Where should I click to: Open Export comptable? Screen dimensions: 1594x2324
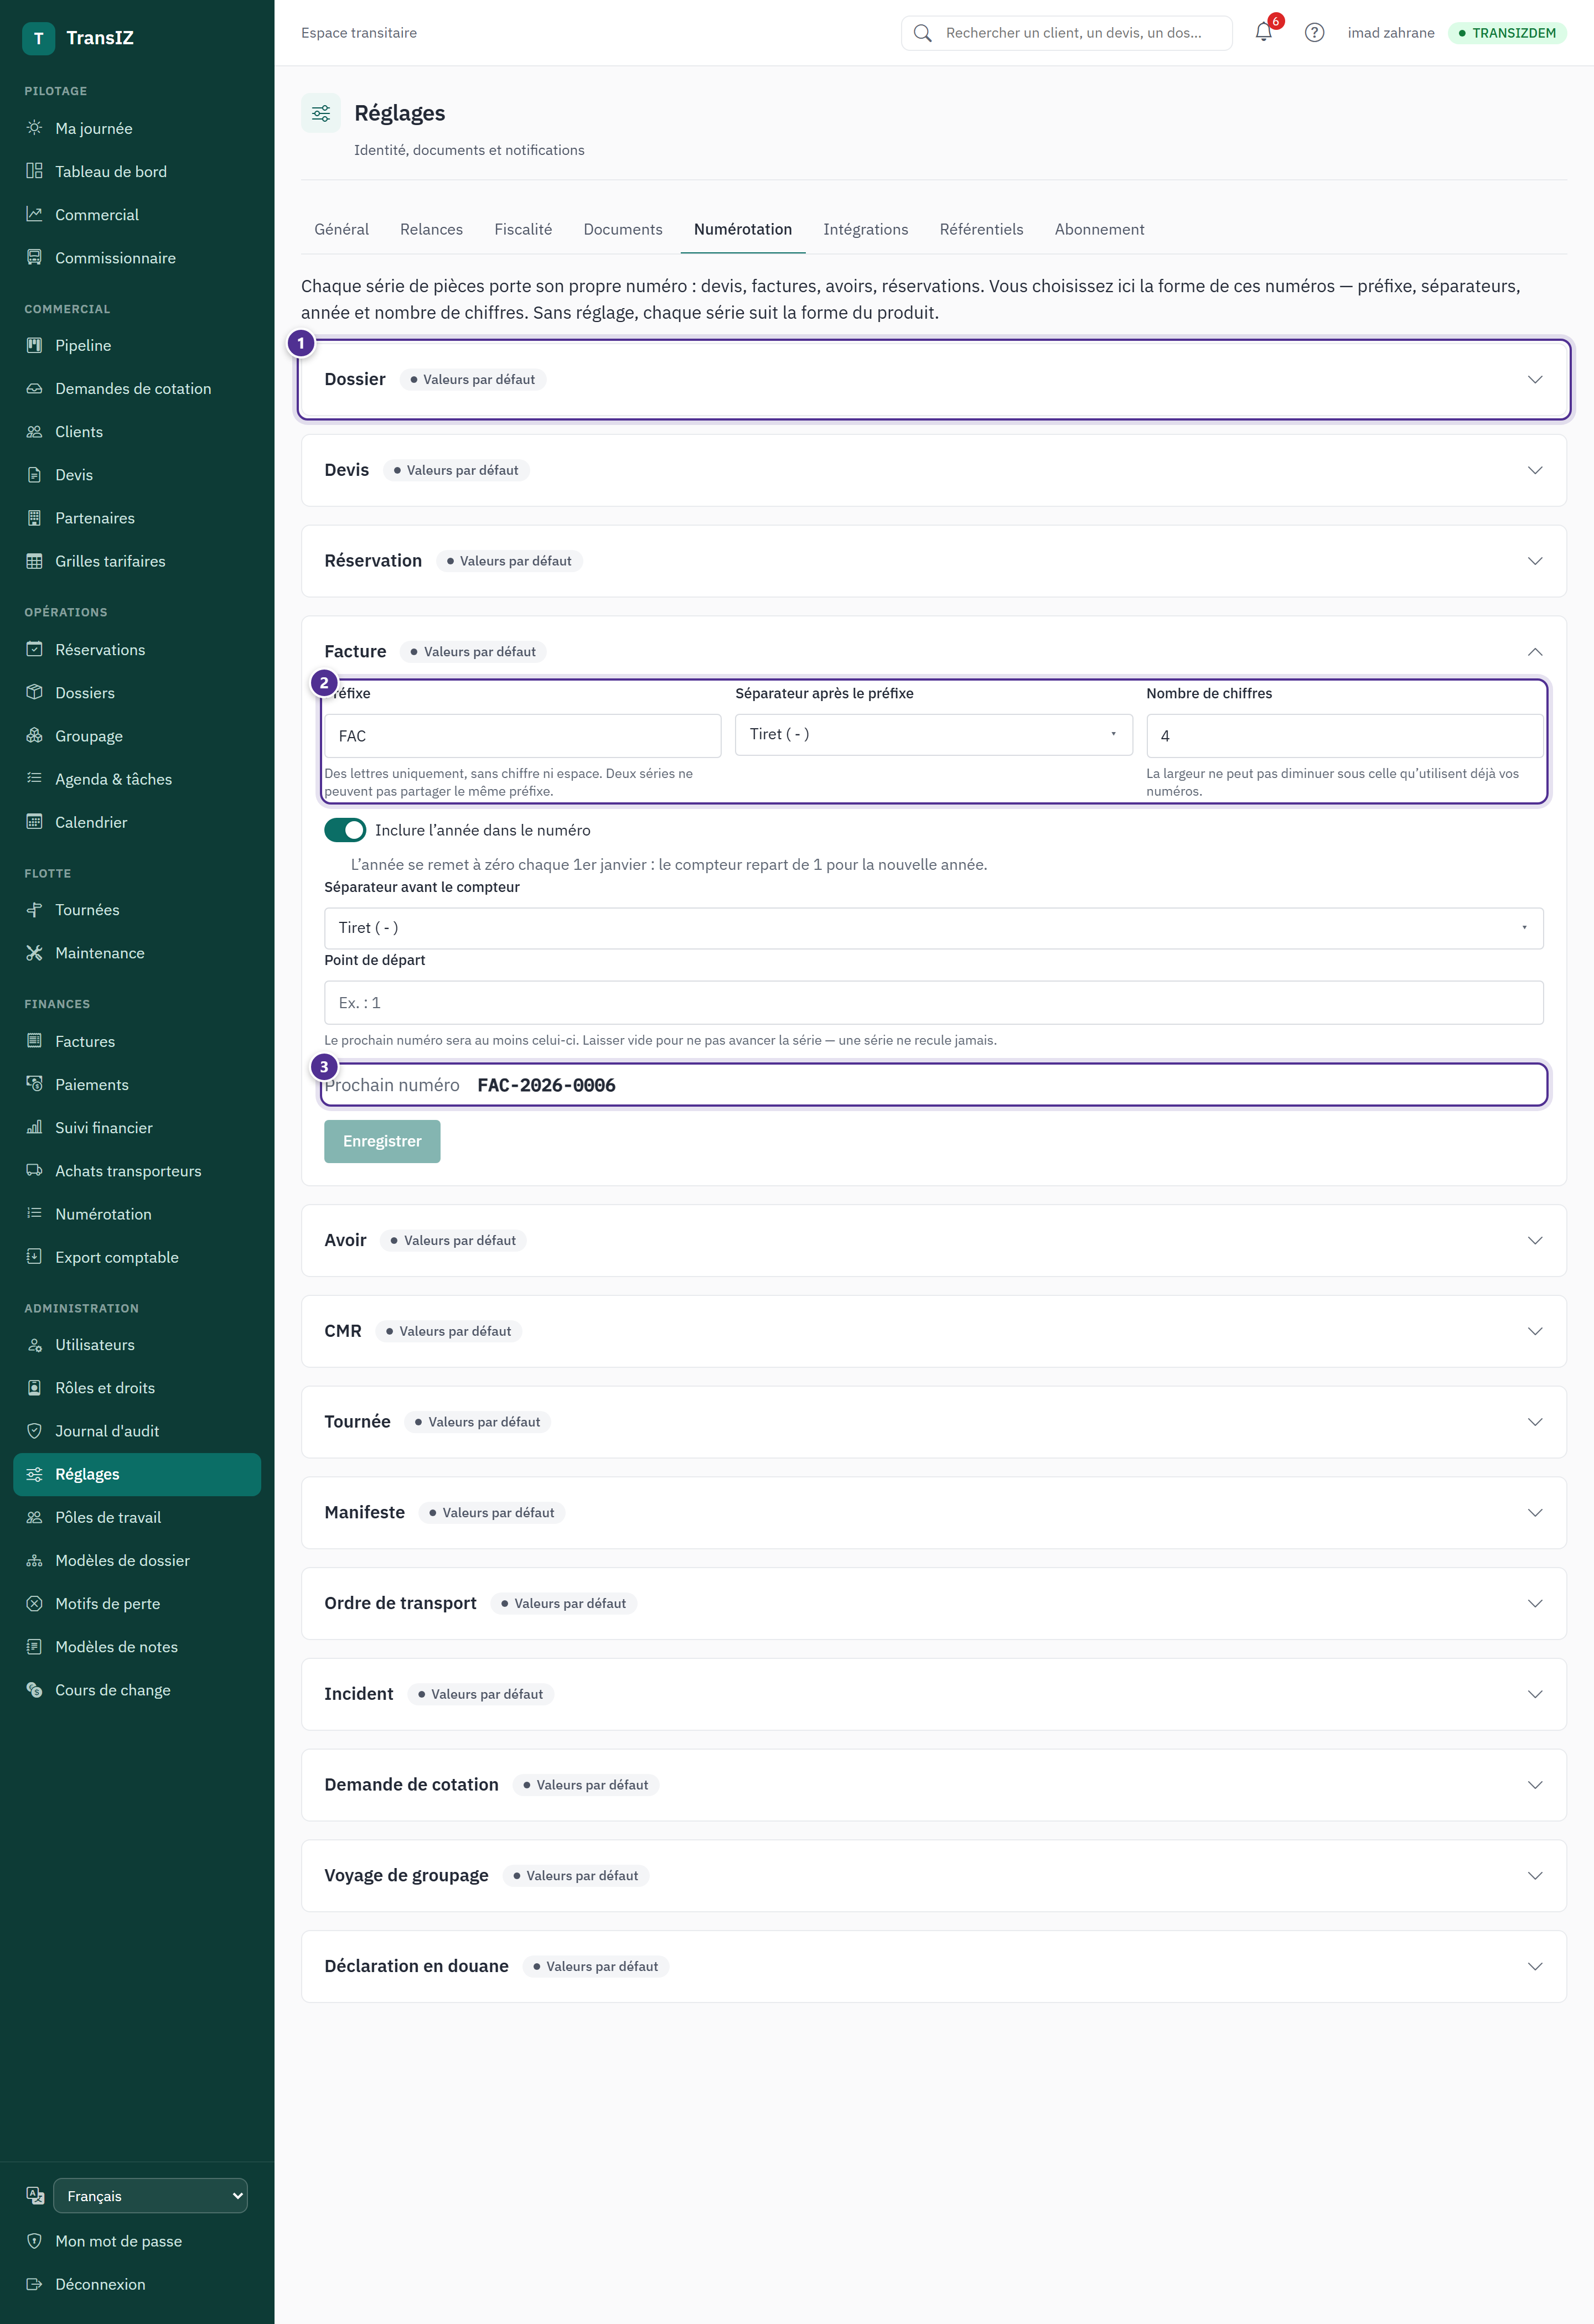137,1257
